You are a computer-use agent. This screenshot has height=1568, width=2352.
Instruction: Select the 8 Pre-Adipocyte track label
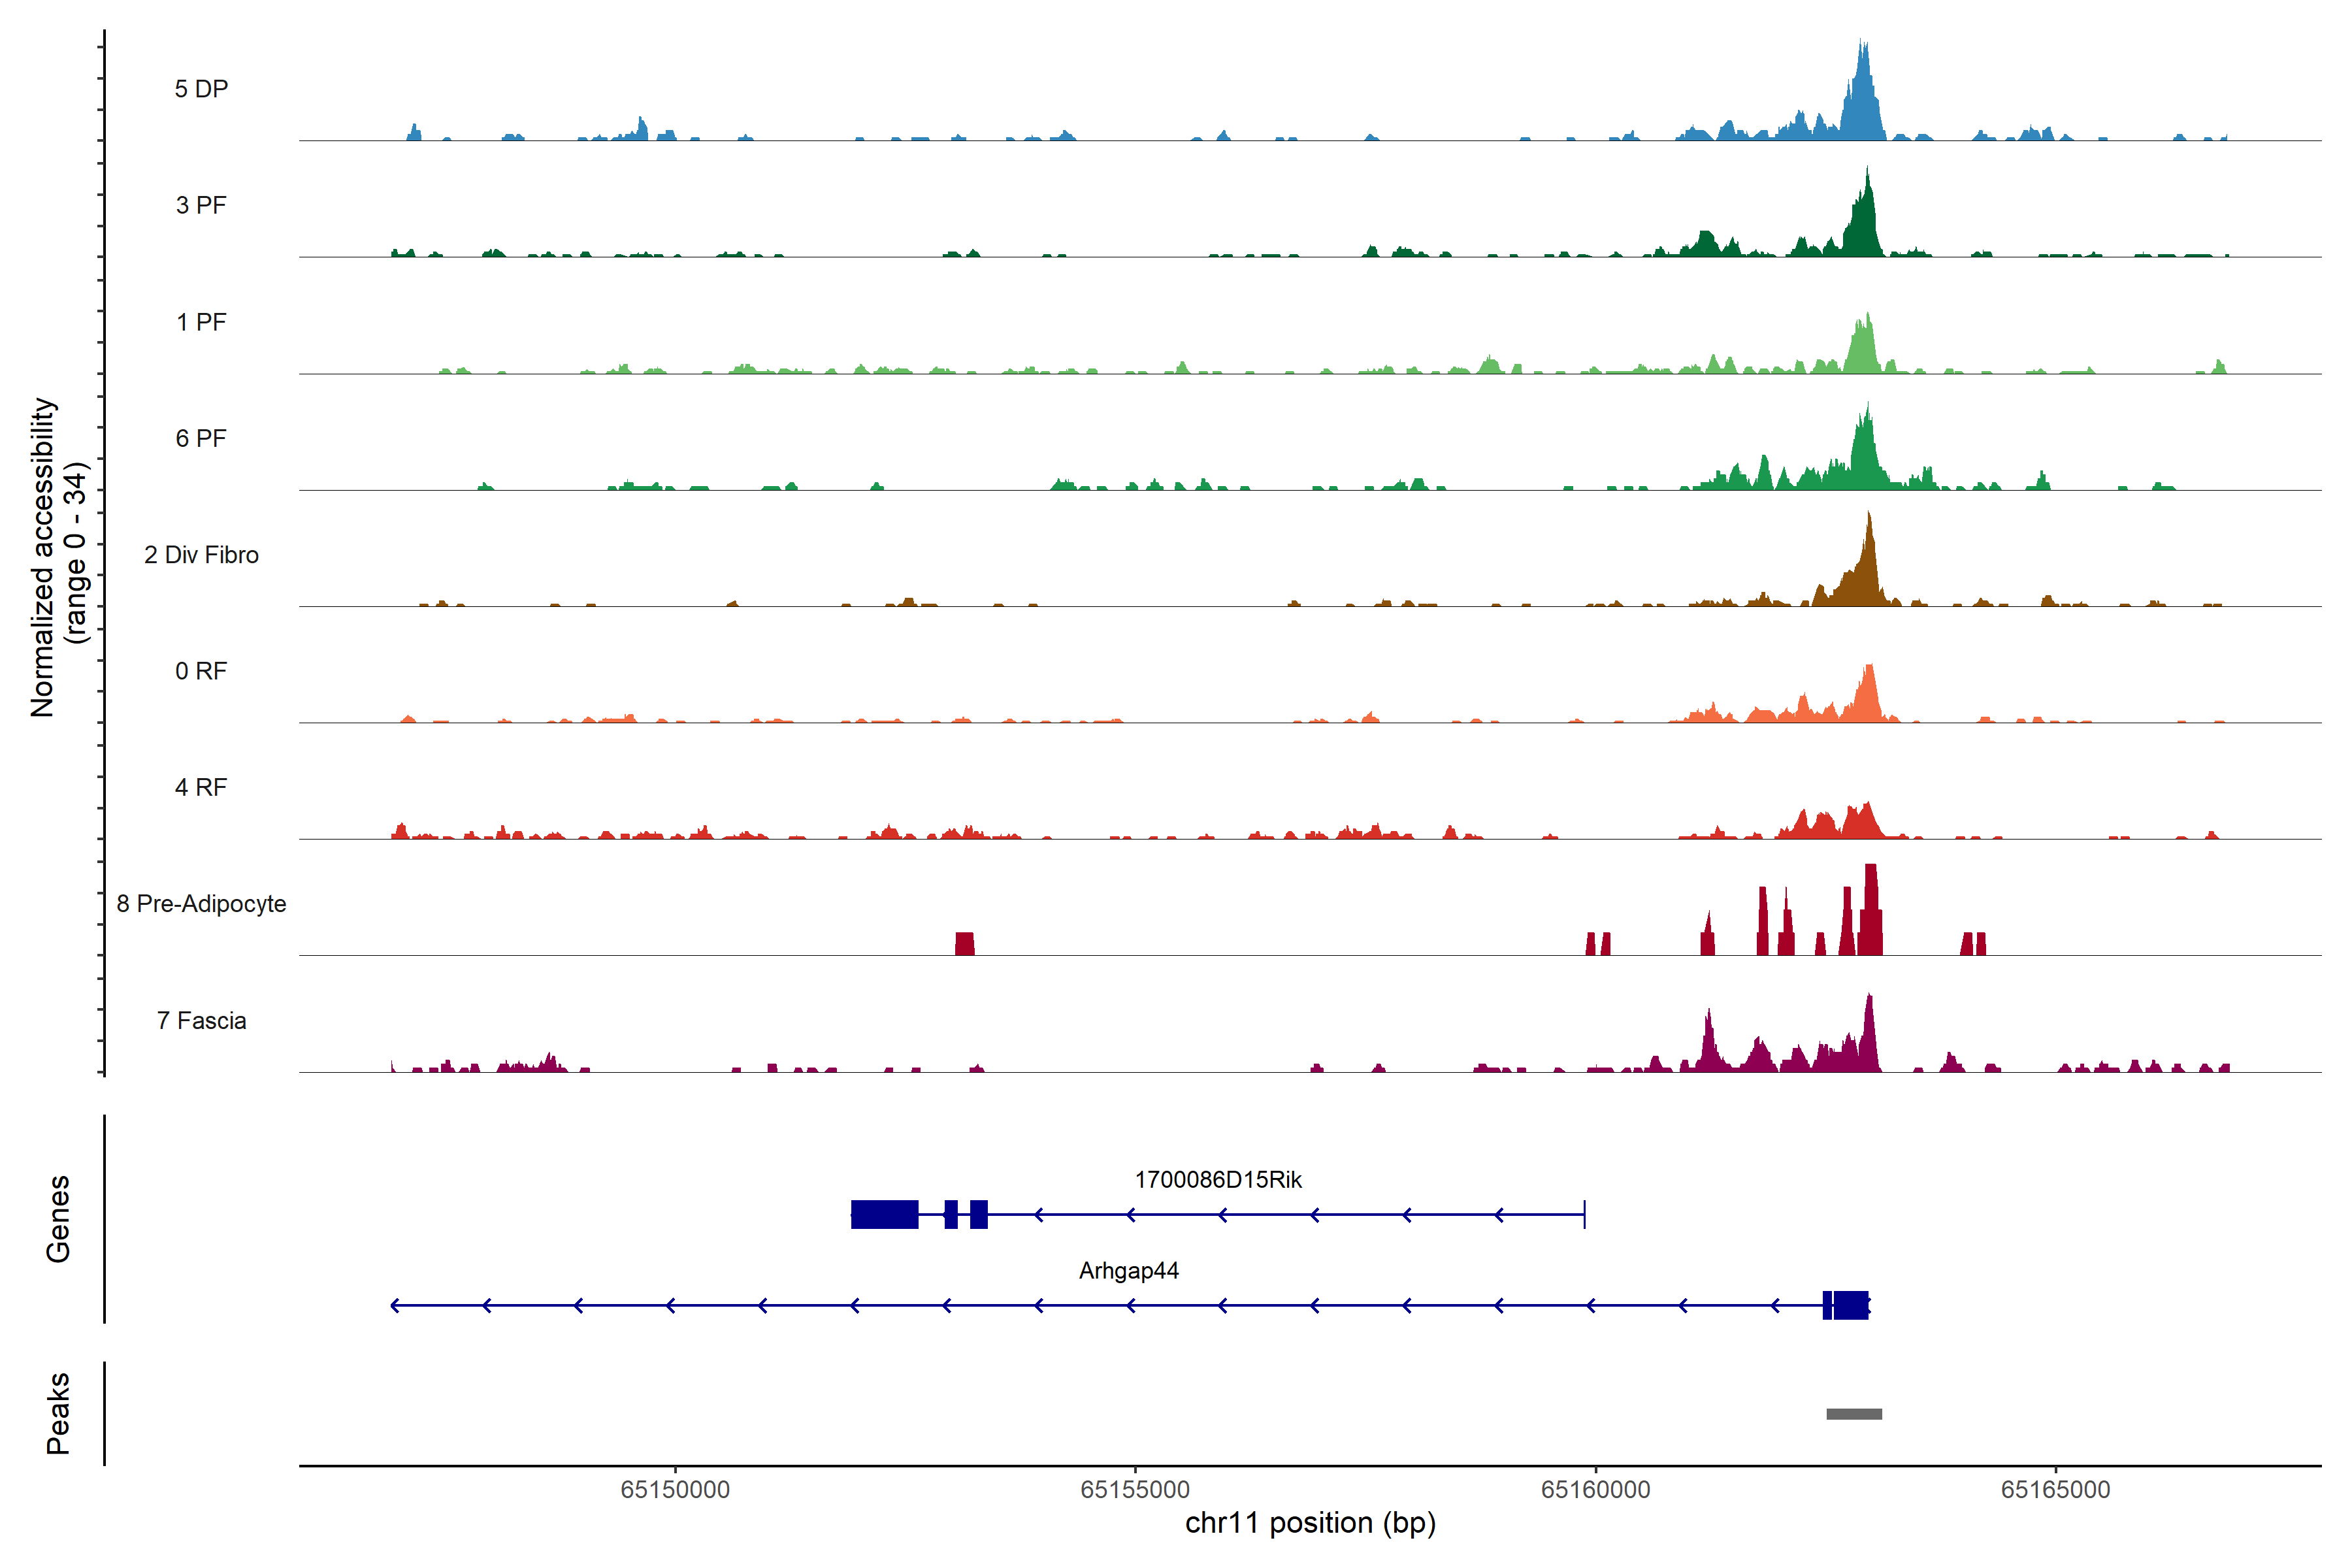[201, 904]
